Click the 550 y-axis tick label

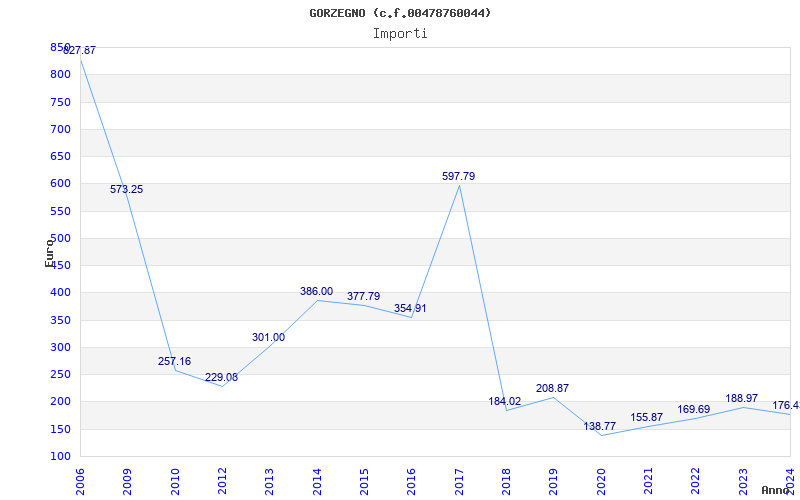point(60,211)
